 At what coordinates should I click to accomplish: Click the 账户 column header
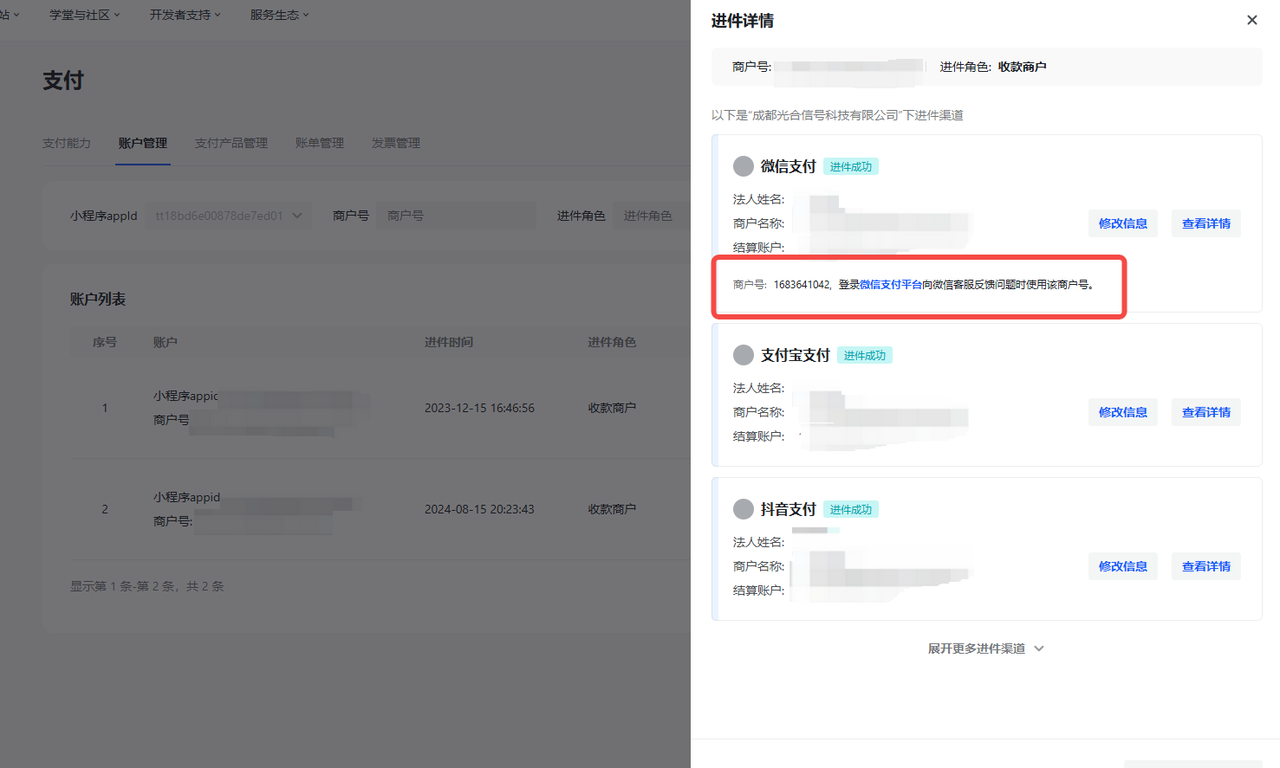(165, 342)
